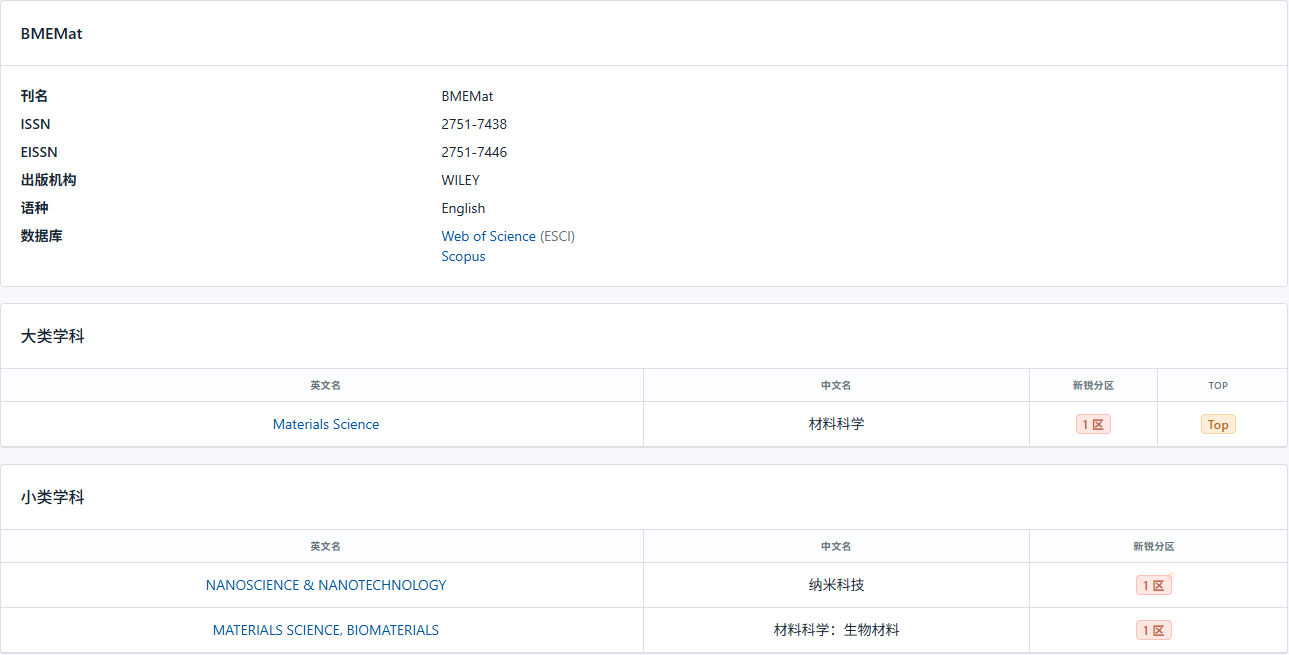1289x655 pixels.
Task: Open the Web of Science database link
Action: (488, 236)
